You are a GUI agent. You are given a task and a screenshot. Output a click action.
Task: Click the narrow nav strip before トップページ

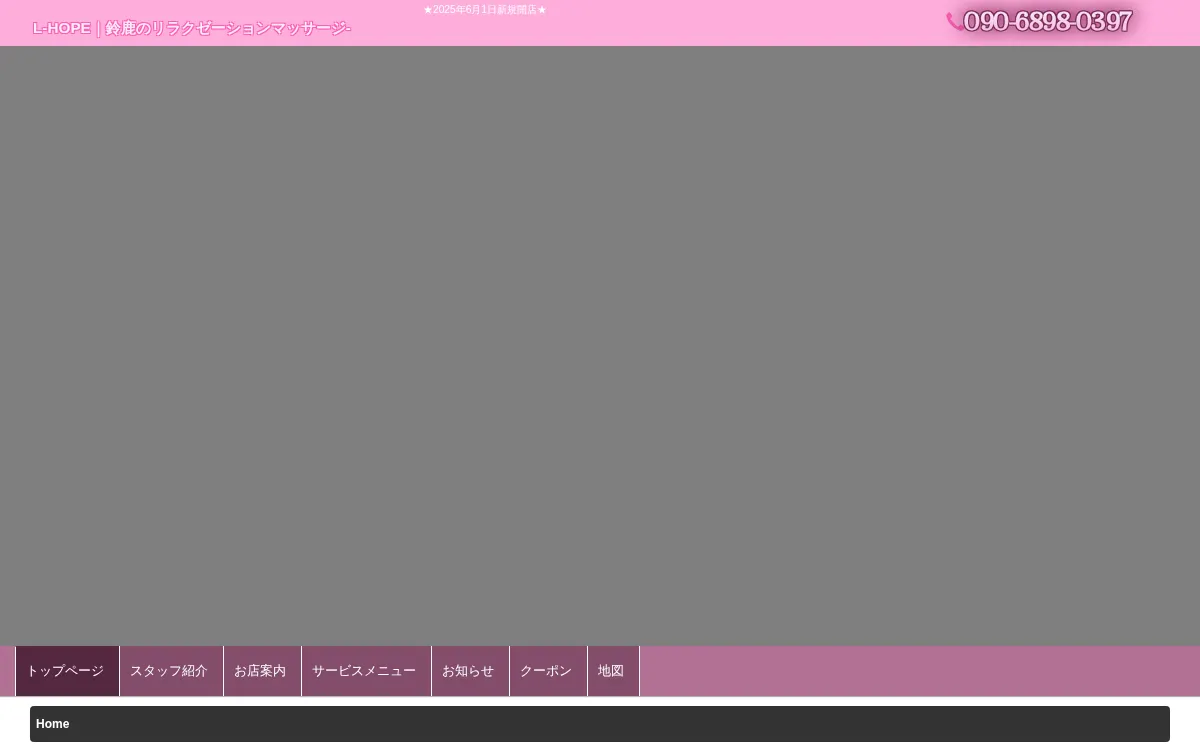pyautogui.click(x=7, y=671)
